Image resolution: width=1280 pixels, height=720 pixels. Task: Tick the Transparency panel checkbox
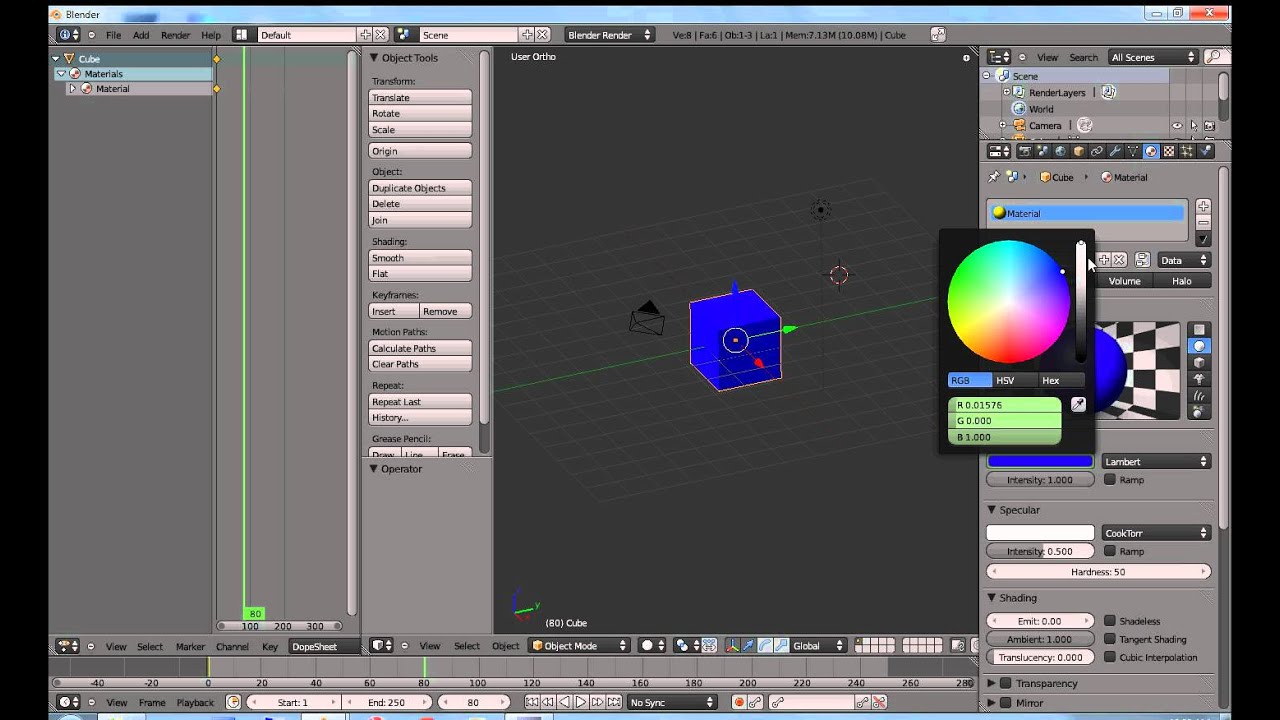pyautogui.click(x=1006, y=683)
